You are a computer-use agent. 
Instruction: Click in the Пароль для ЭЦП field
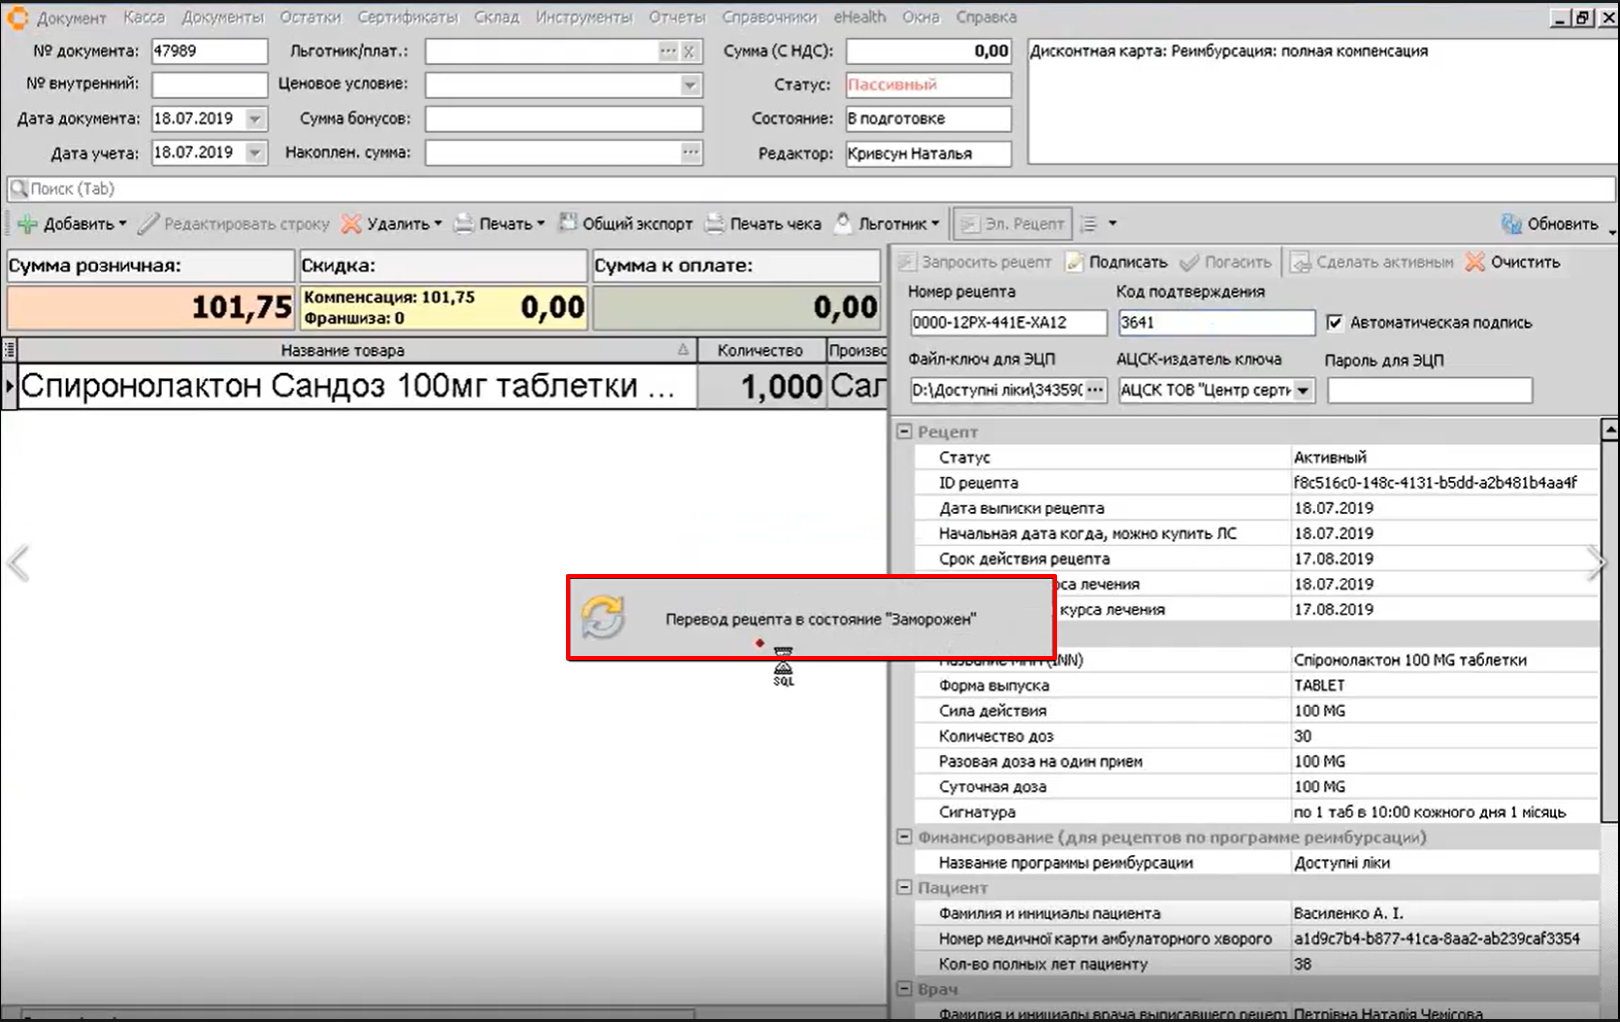(x=1429, y=390)
